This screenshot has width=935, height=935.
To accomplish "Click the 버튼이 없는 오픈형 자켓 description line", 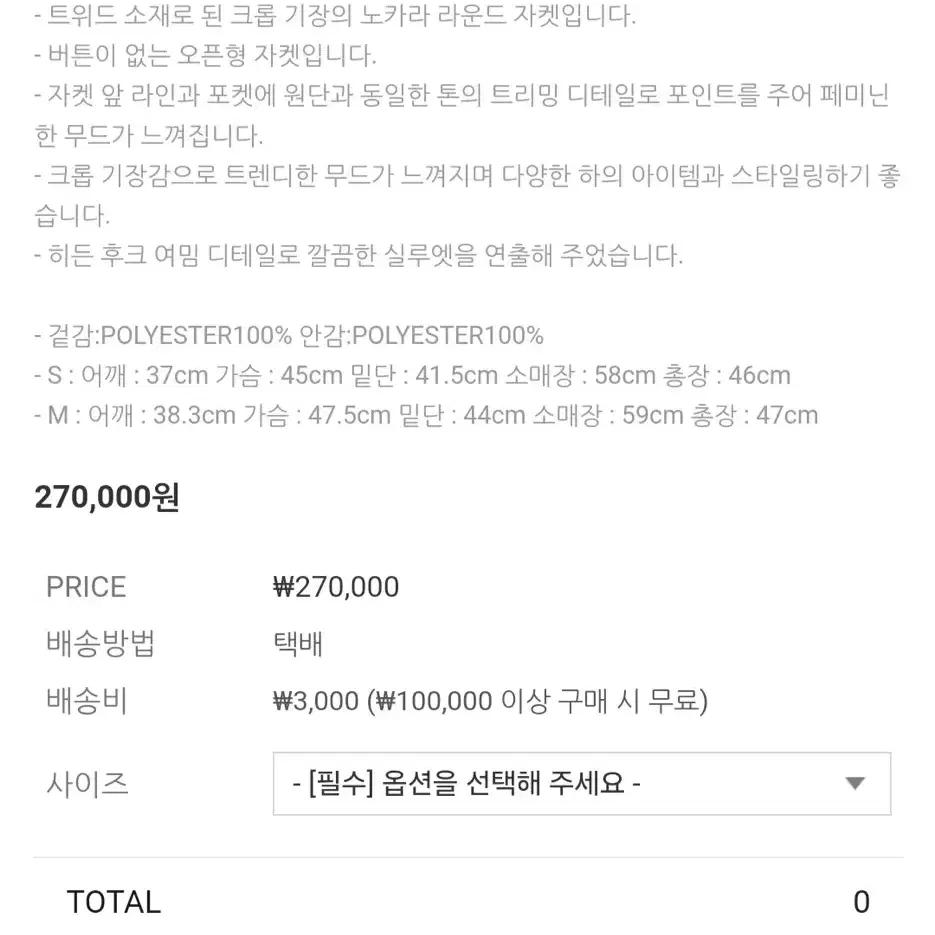I will (206, 55).
